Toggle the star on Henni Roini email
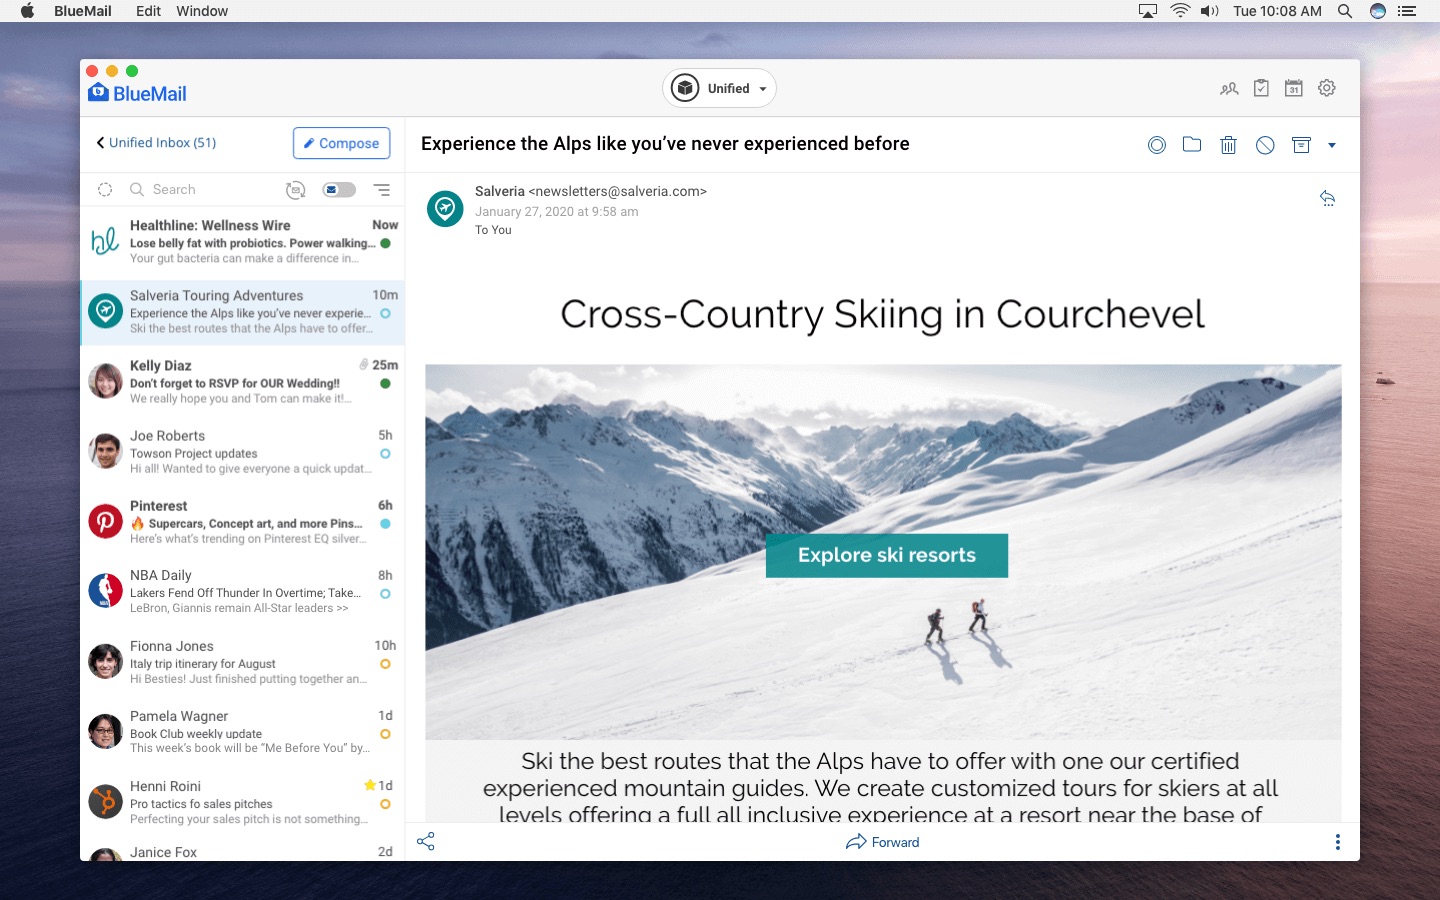Image resolution: width=1440 pixels, height=900 pixels. coord(370,785)
